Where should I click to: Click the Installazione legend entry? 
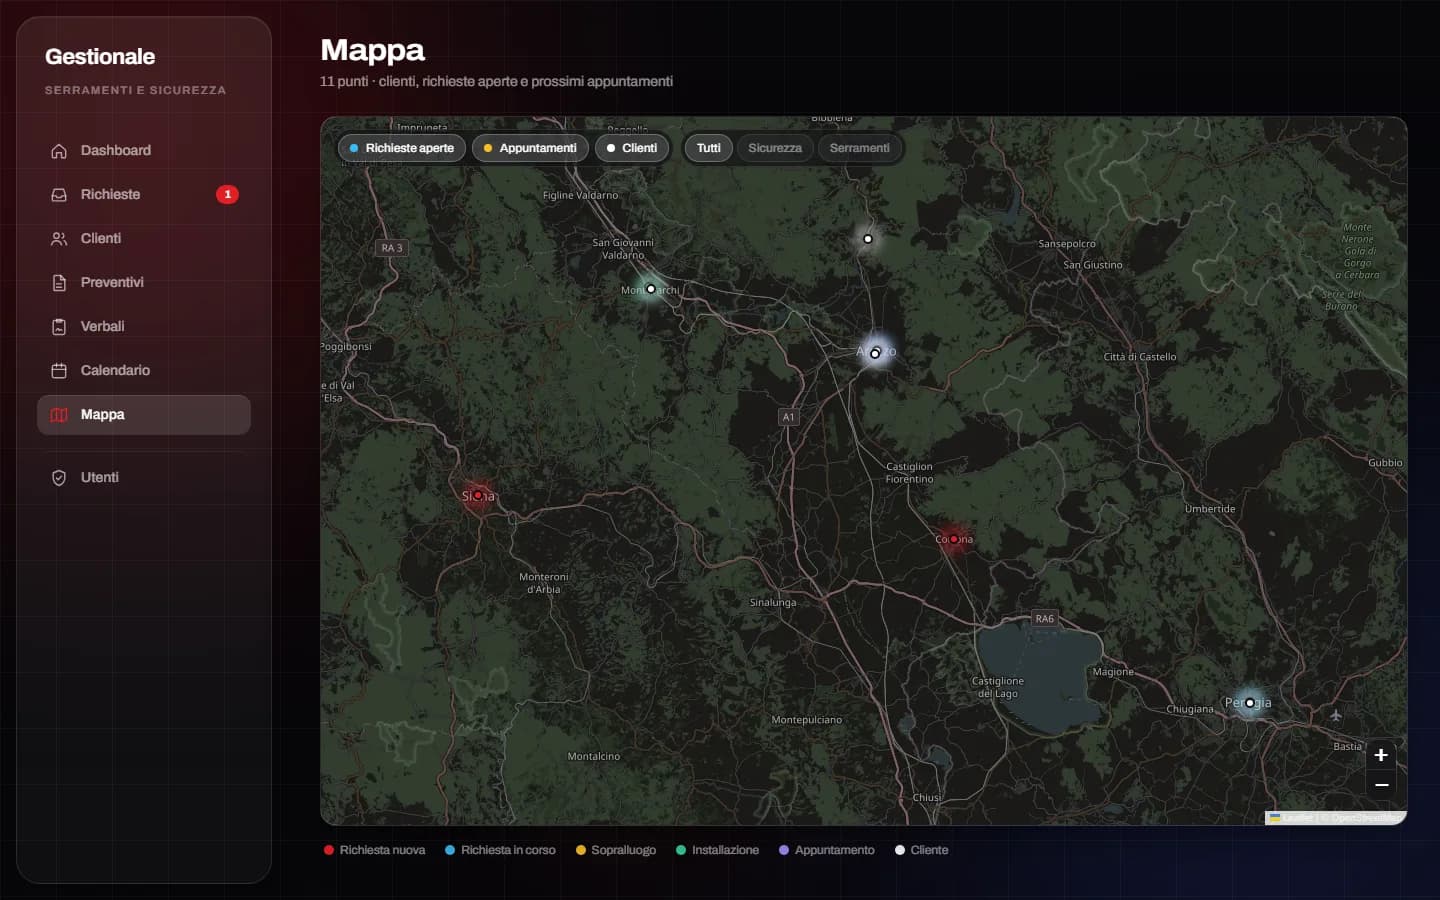coord(717,850)
